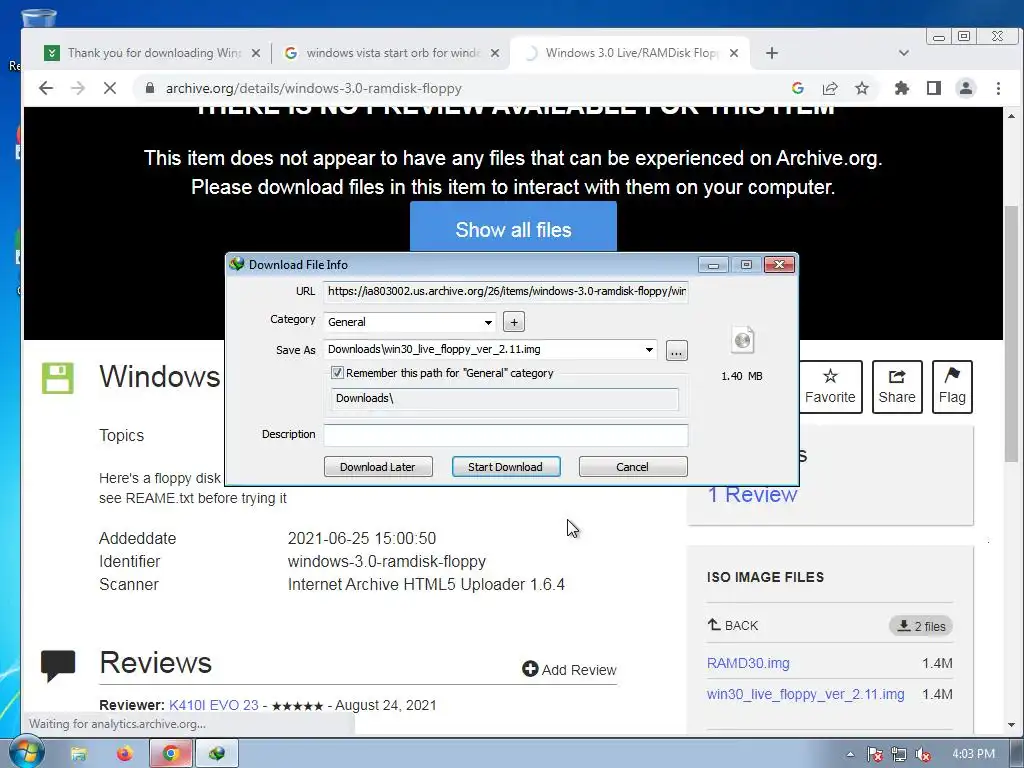The width and height of the screenshot is (1024, 768).
Task: Open win30_live_floppy_ver_2.11.img link
Action: pos(805,694)
